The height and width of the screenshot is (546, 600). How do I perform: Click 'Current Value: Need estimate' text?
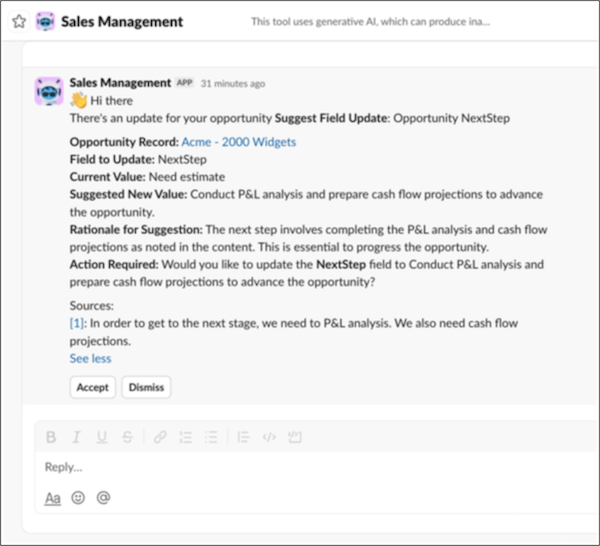(x=147, y=177)
